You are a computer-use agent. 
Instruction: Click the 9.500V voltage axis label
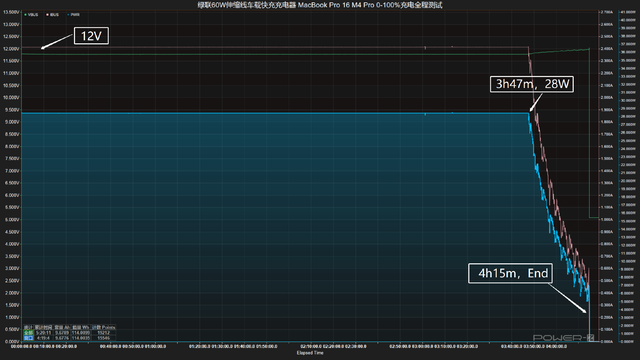(x=11, y=110)
